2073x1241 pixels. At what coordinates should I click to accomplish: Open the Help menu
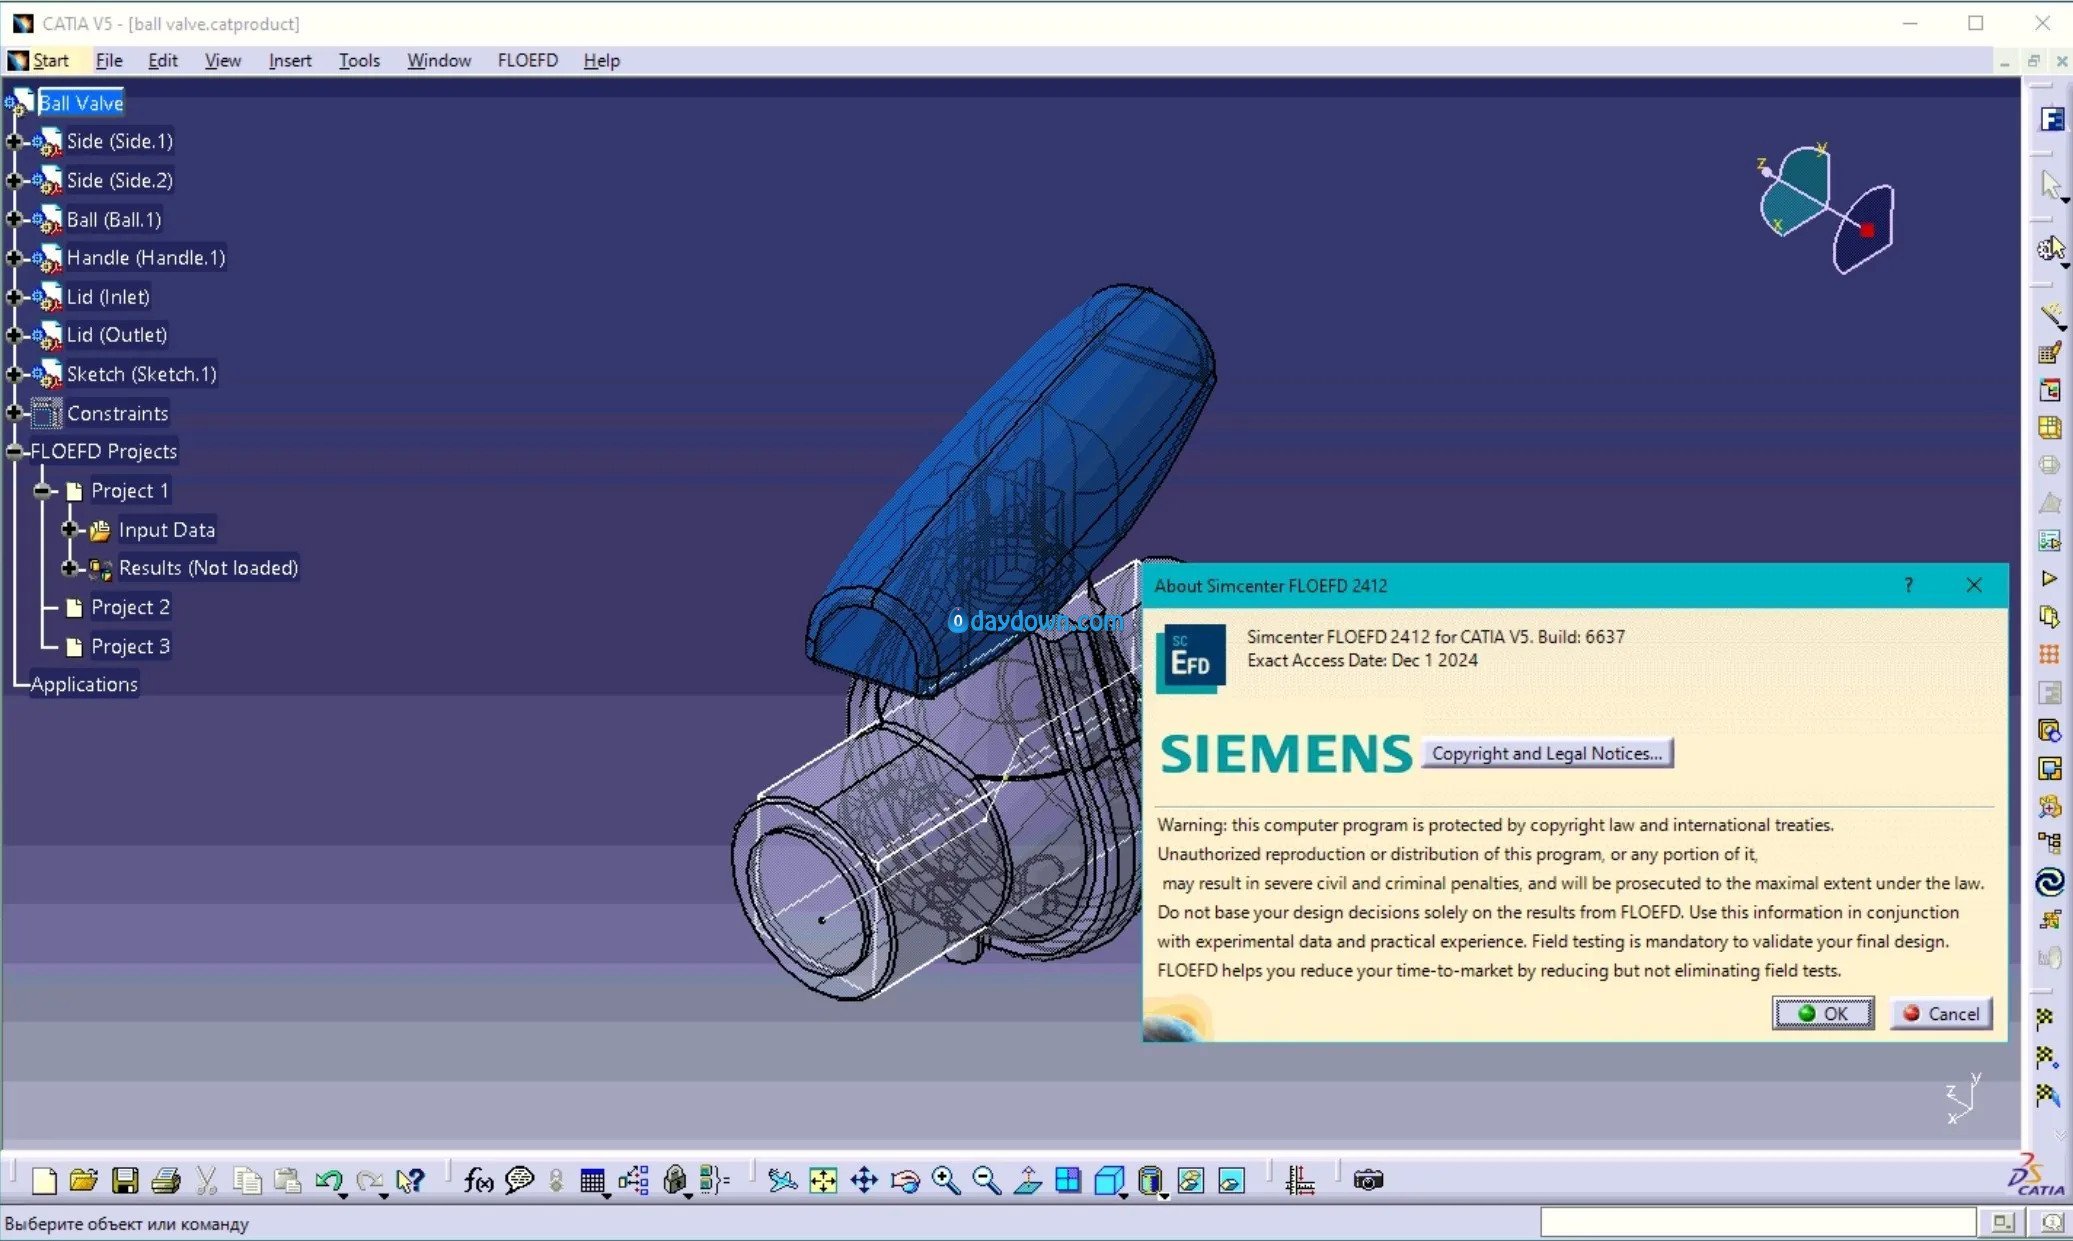(602, 60)
